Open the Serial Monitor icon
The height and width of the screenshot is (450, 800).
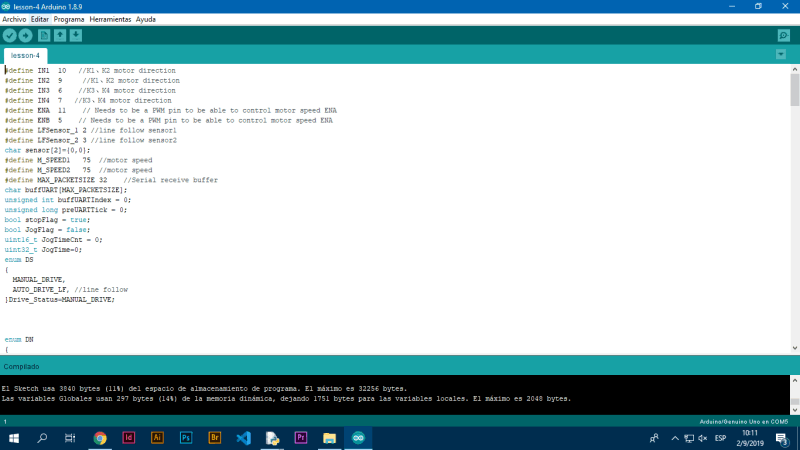[x=784, y=35]
